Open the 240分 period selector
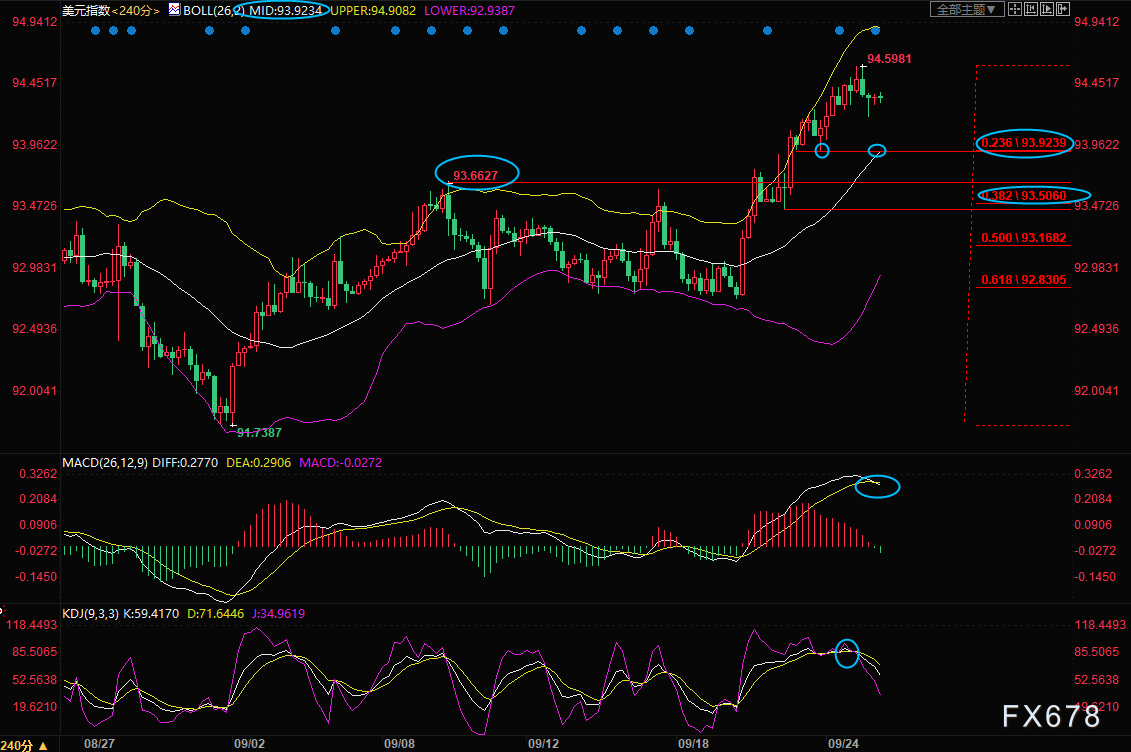This screenshot has width=1131, height=752. 136,11
